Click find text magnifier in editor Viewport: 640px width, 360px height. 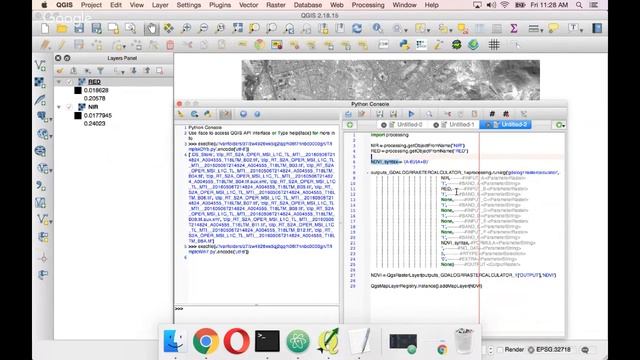[x=429, y=114]
